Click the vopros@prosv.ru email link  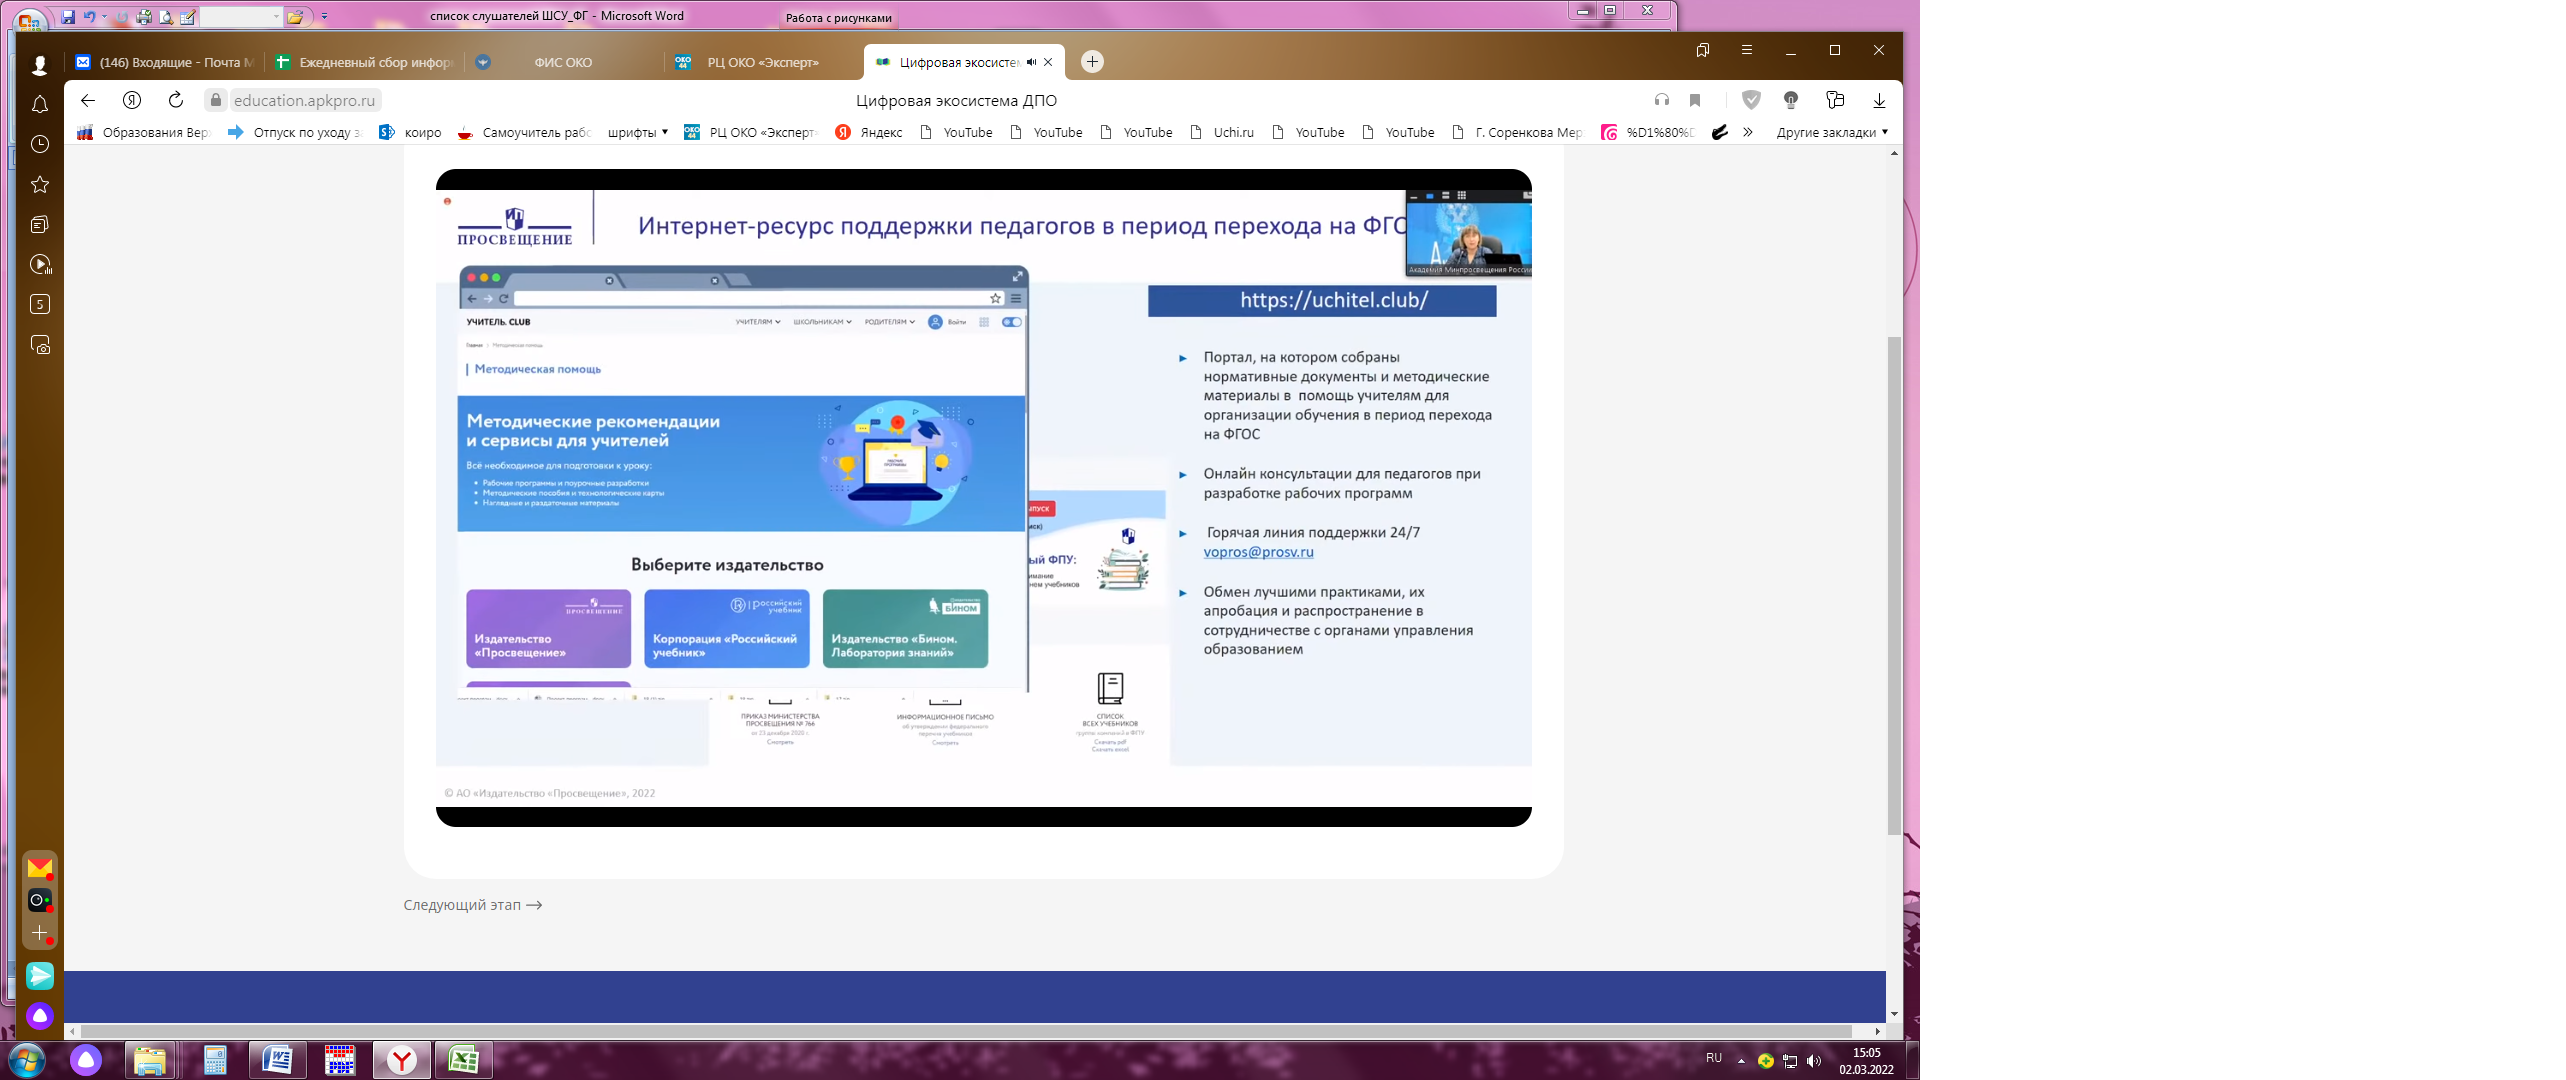pos(1258,552)
